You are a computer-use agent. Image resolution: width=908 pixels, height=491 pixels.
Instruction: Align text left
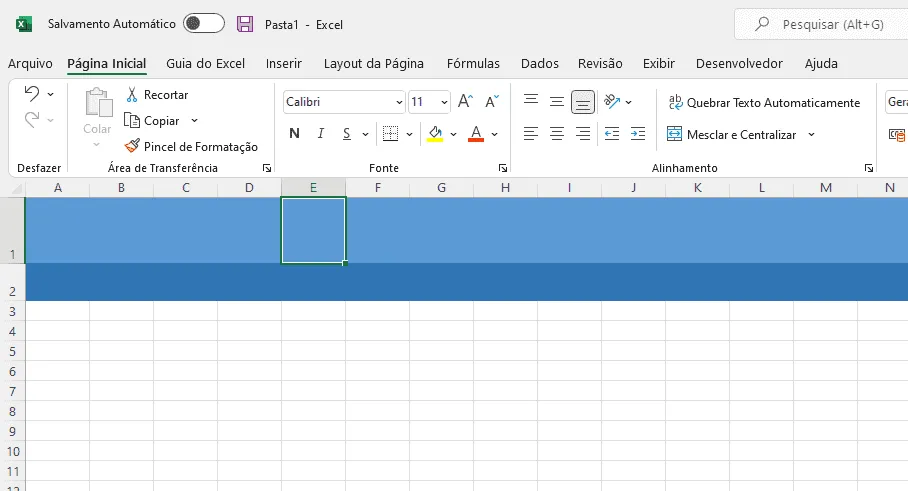point(530,134)
